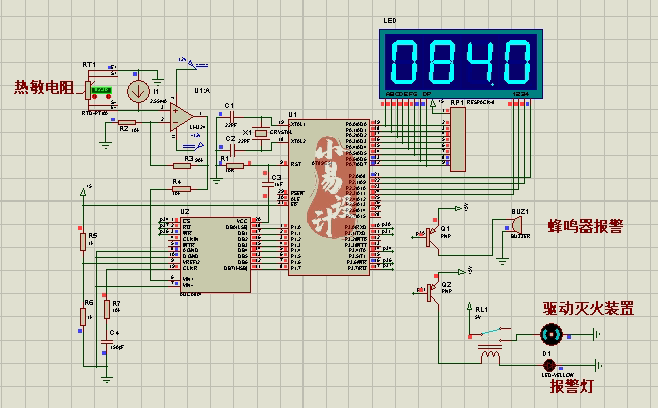Select the D1 yellow LED
The image size is (658, 408).
coord(549,365)
